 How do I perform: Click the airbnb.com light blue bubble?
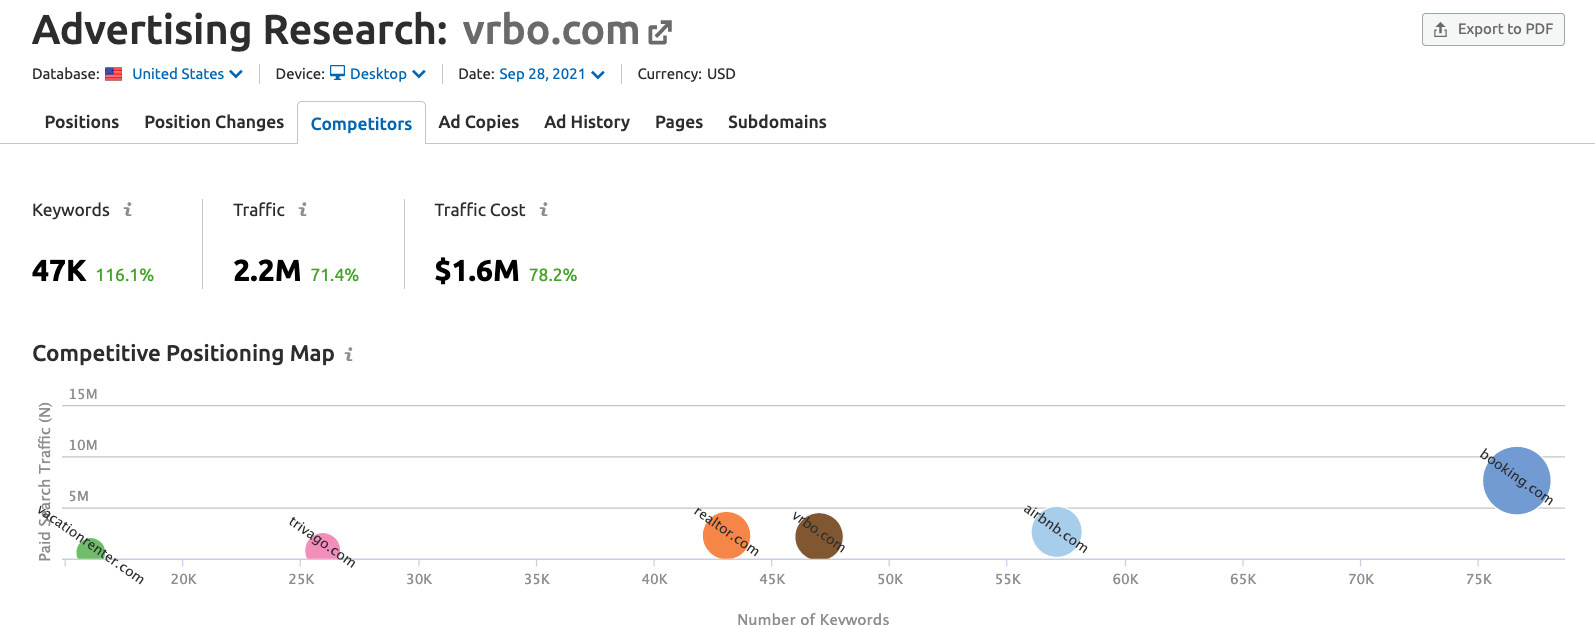(1056, 532)
